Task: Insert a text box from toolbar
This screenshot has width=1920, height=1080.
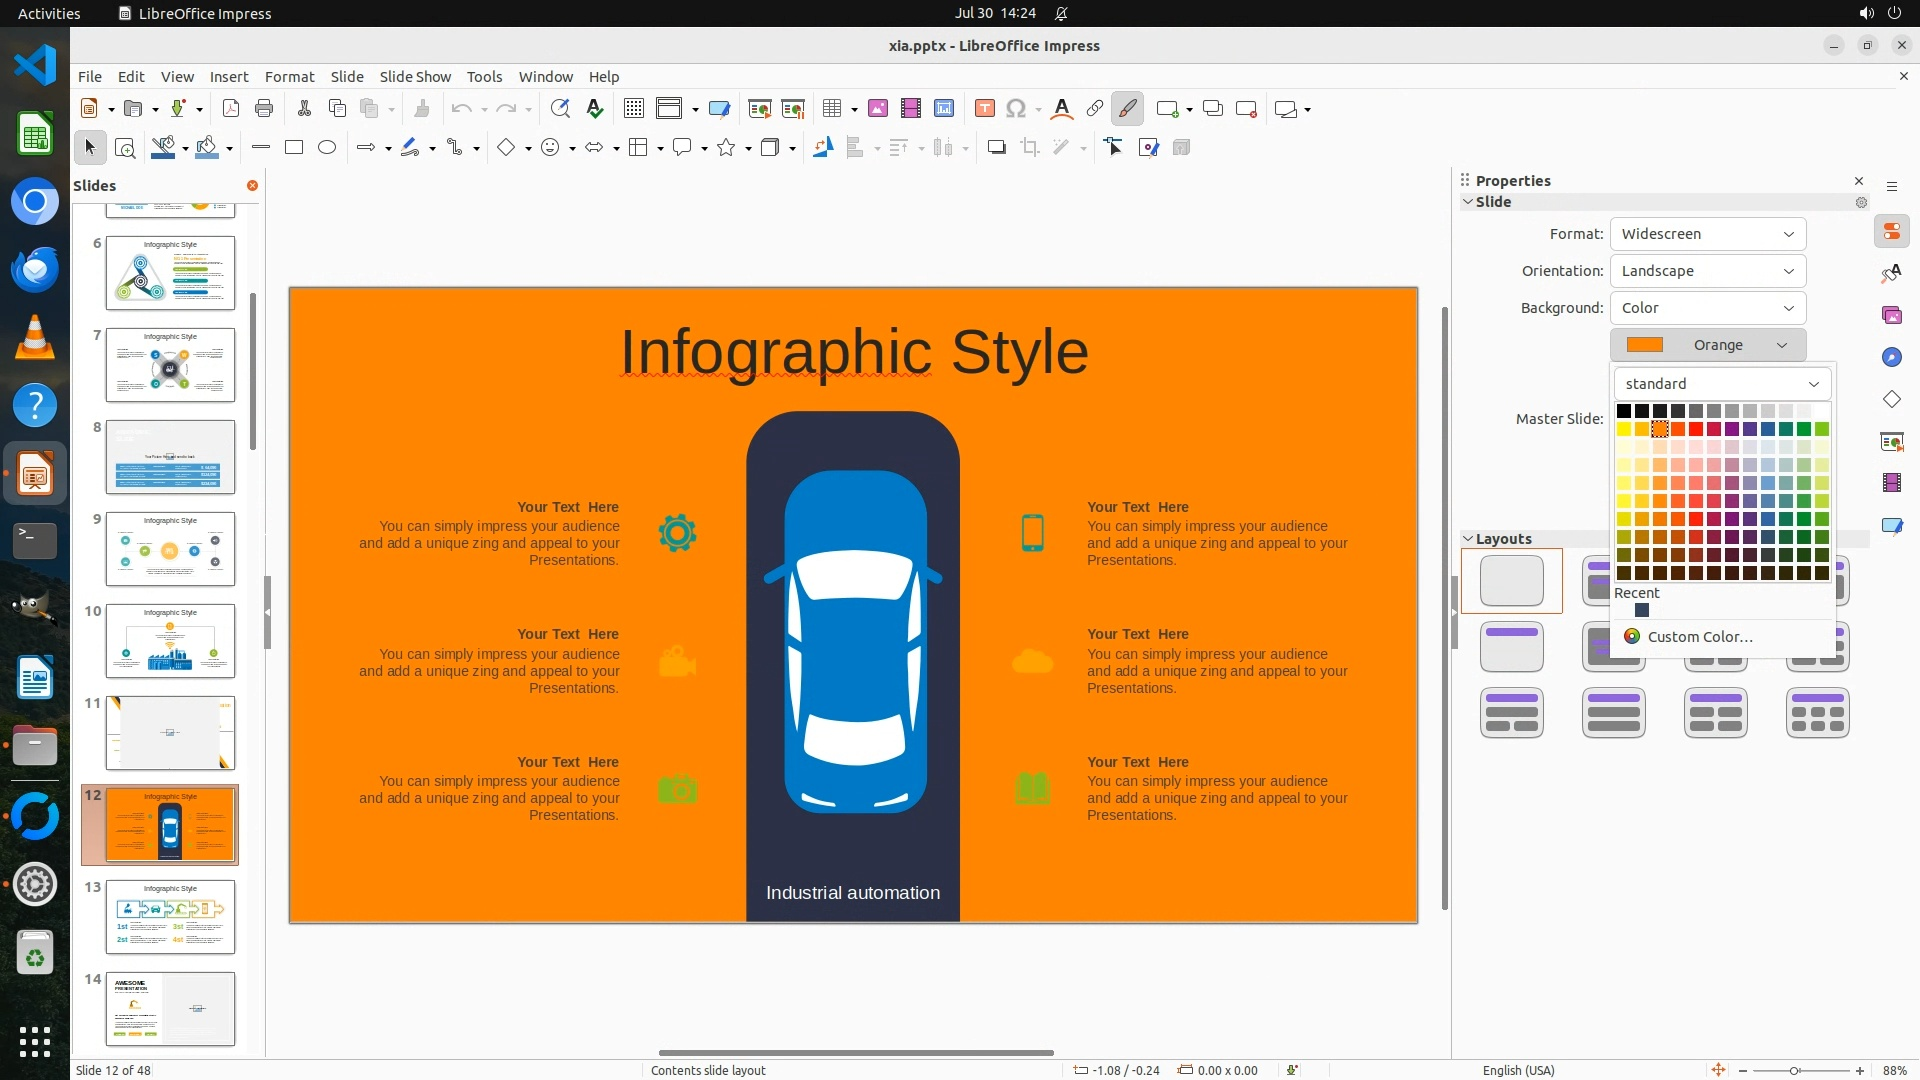Action: [984, 109]
